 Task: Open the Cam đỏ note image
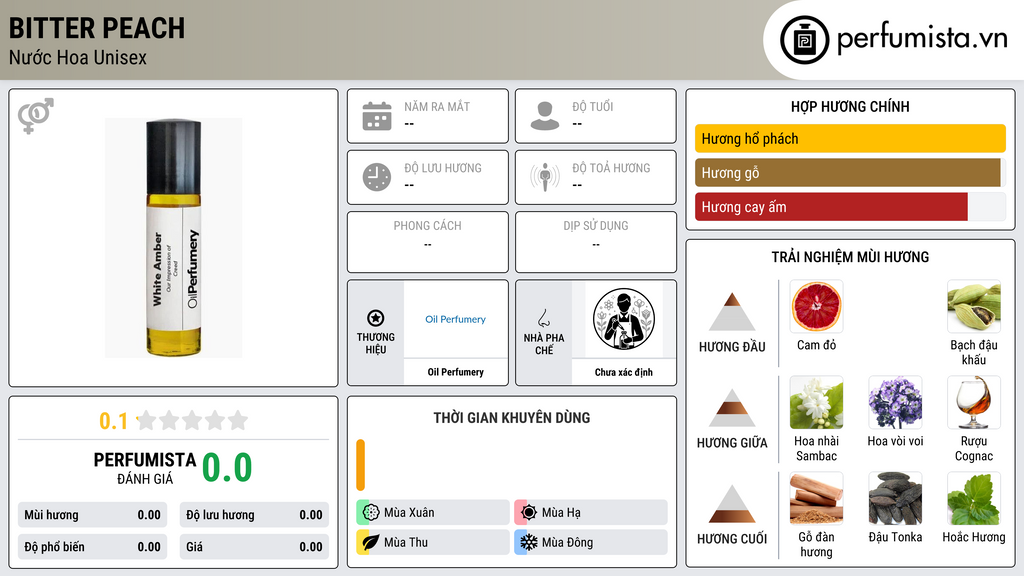[x=816, y=306]
